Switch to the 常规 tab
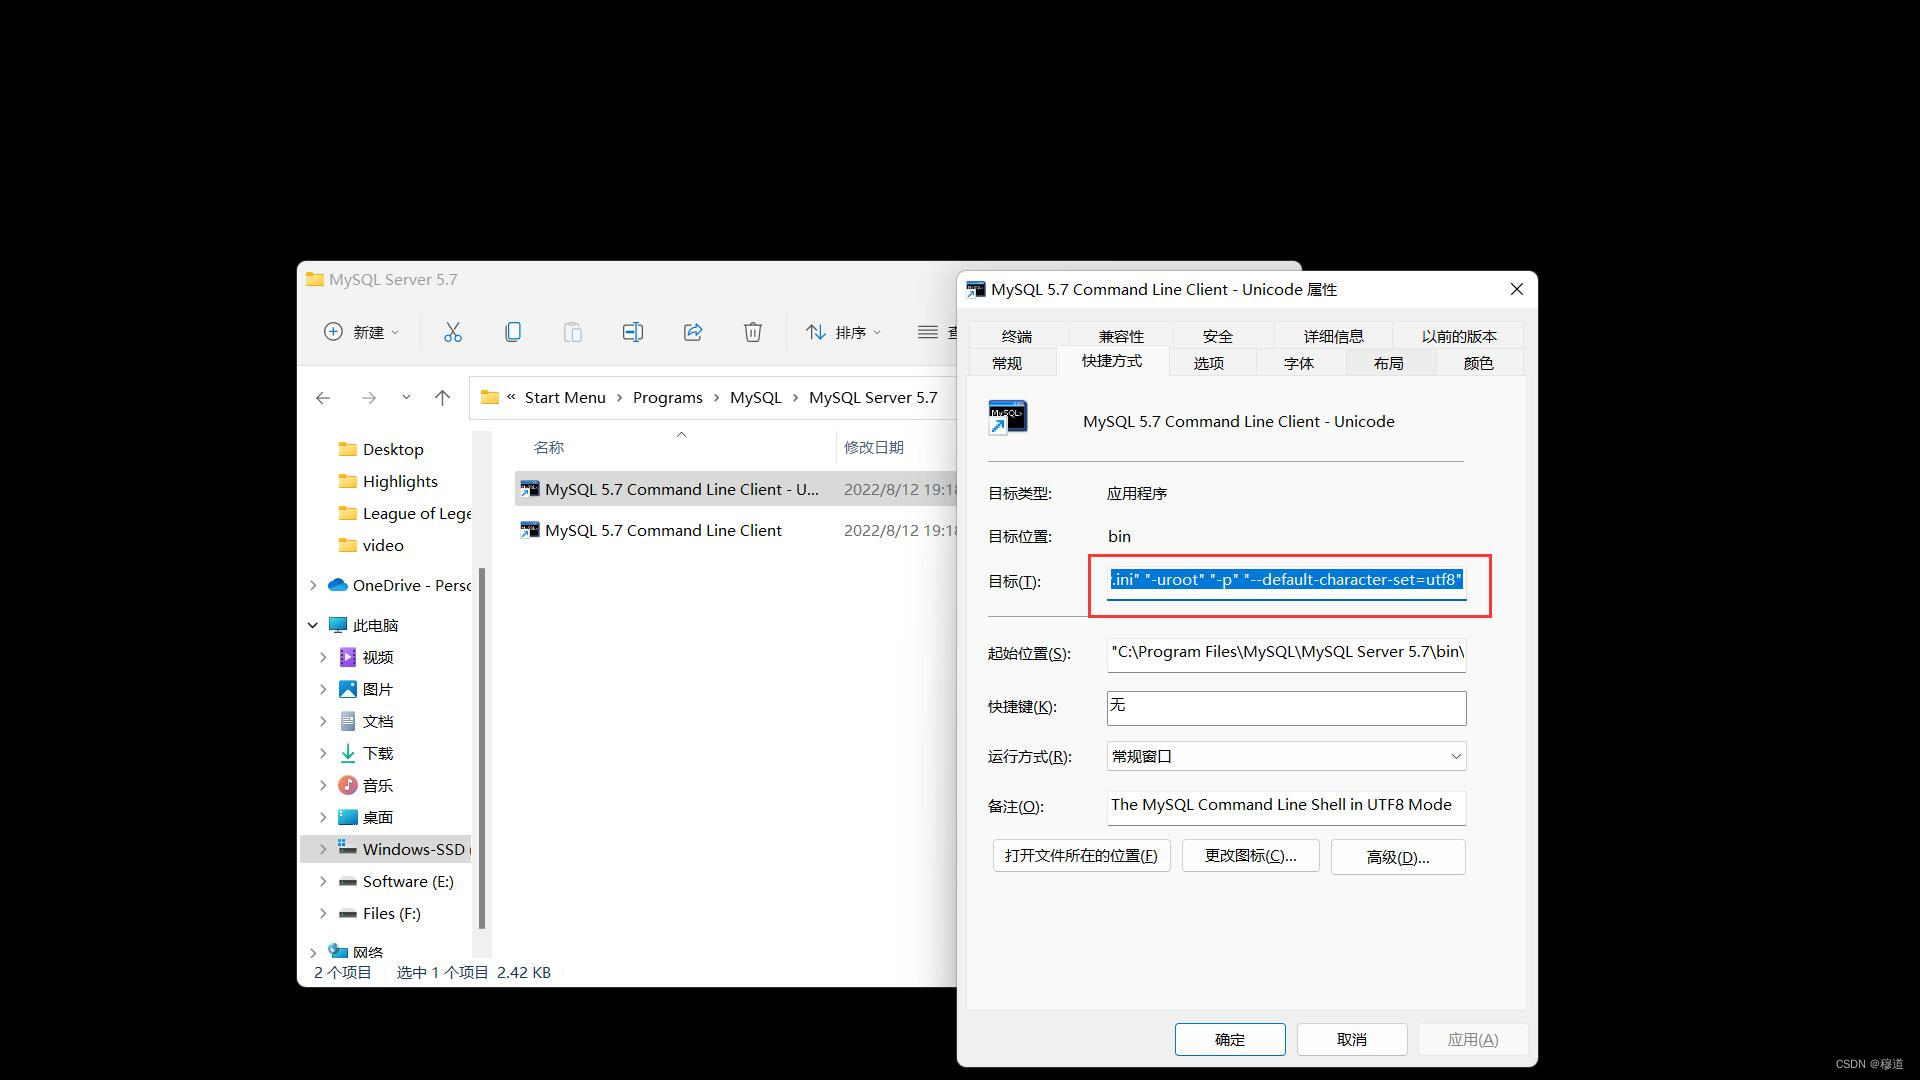Image resolution: width=1920 pixels, height=1080 pixels. point(1006,363)
